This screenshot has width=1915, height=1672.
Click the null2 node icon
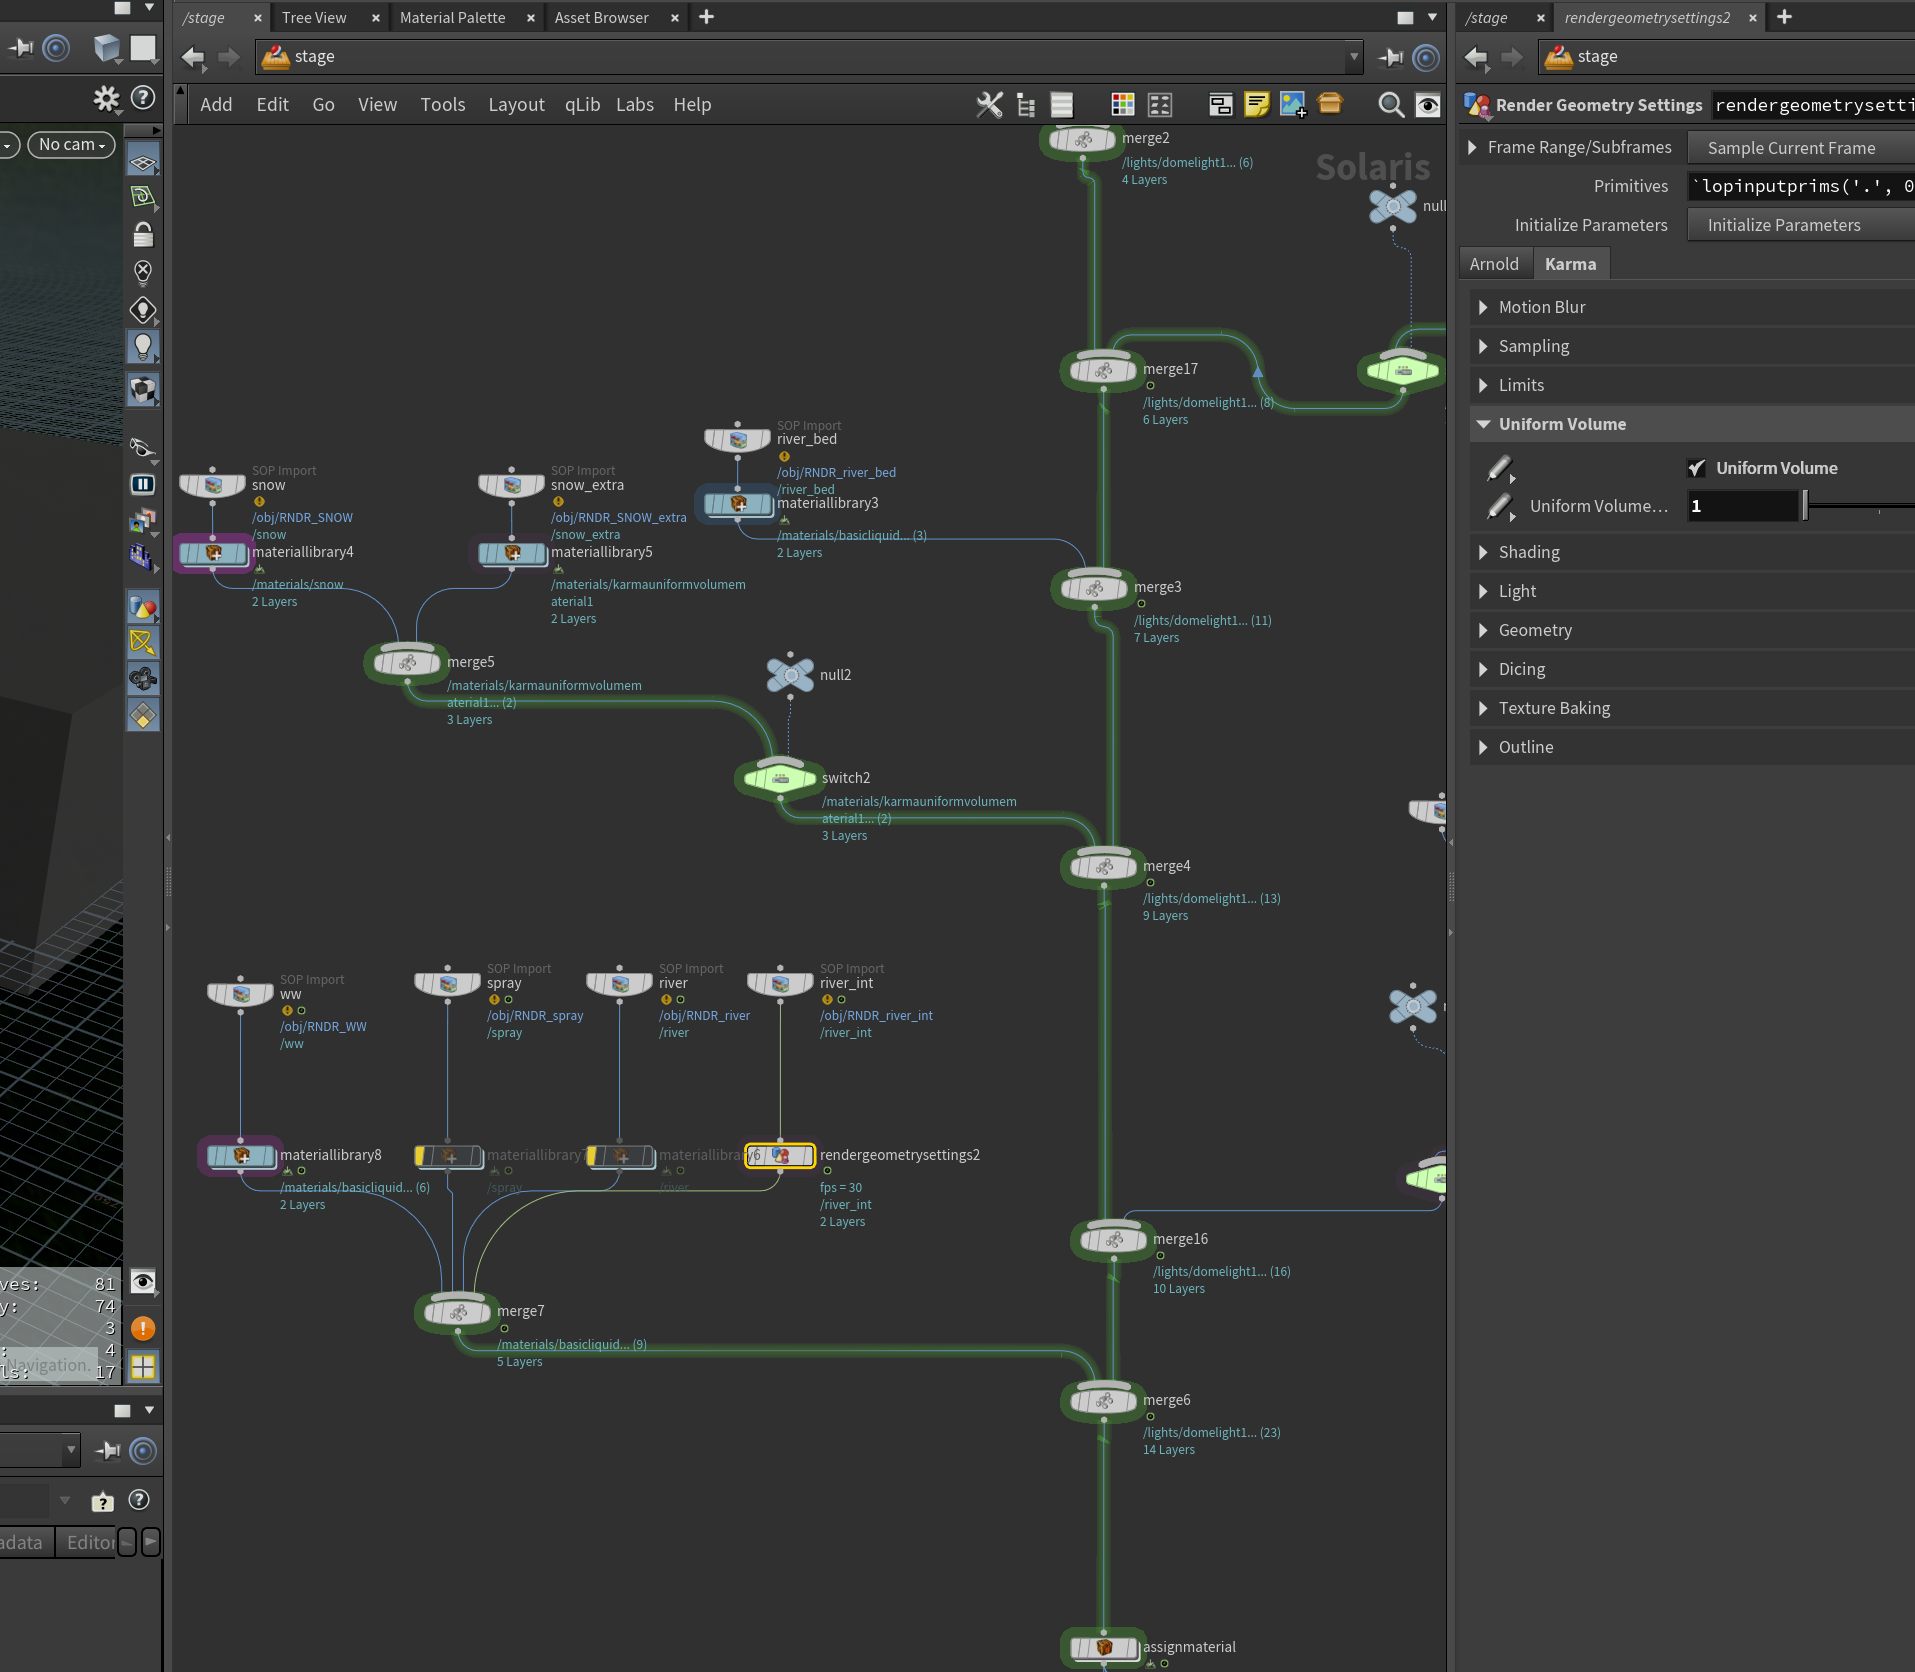pos(790,675)
